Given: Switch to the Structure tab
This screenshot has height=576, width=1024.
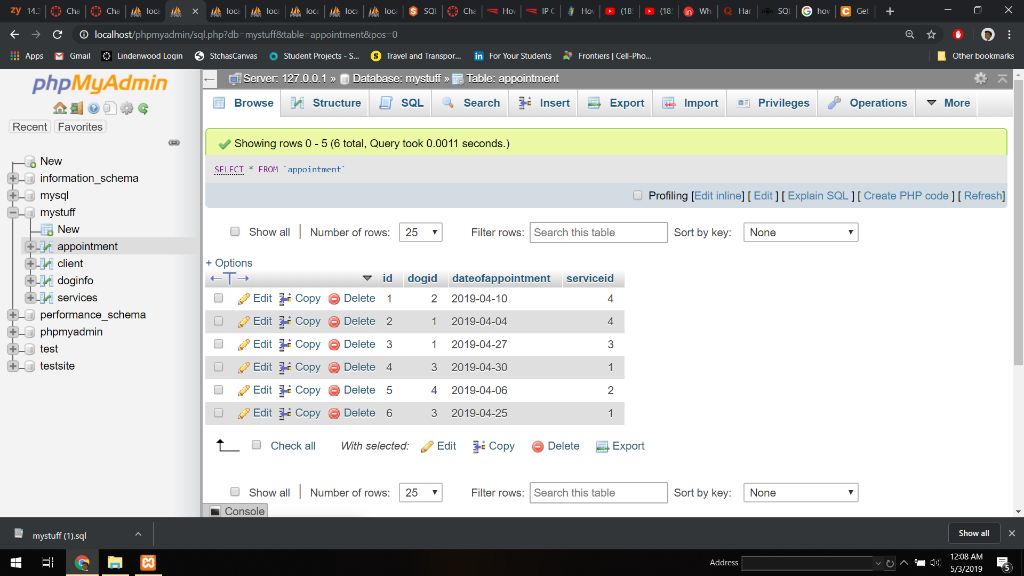Looking at the screenshot, I should click(326, 103).
